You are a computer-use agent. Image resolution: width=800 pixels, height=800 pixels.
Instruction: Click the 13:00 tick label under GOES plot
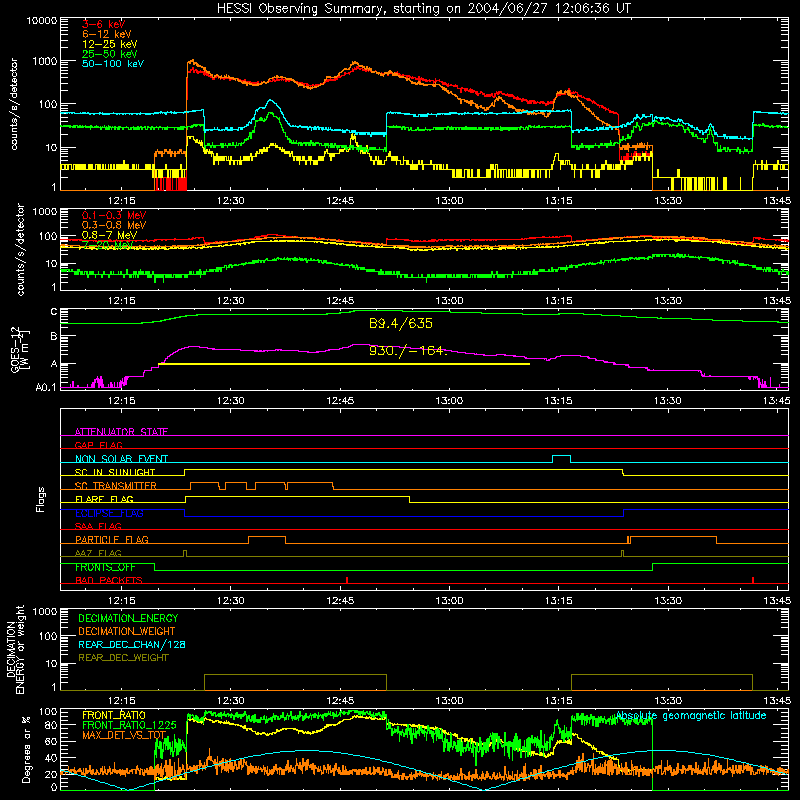449,401
